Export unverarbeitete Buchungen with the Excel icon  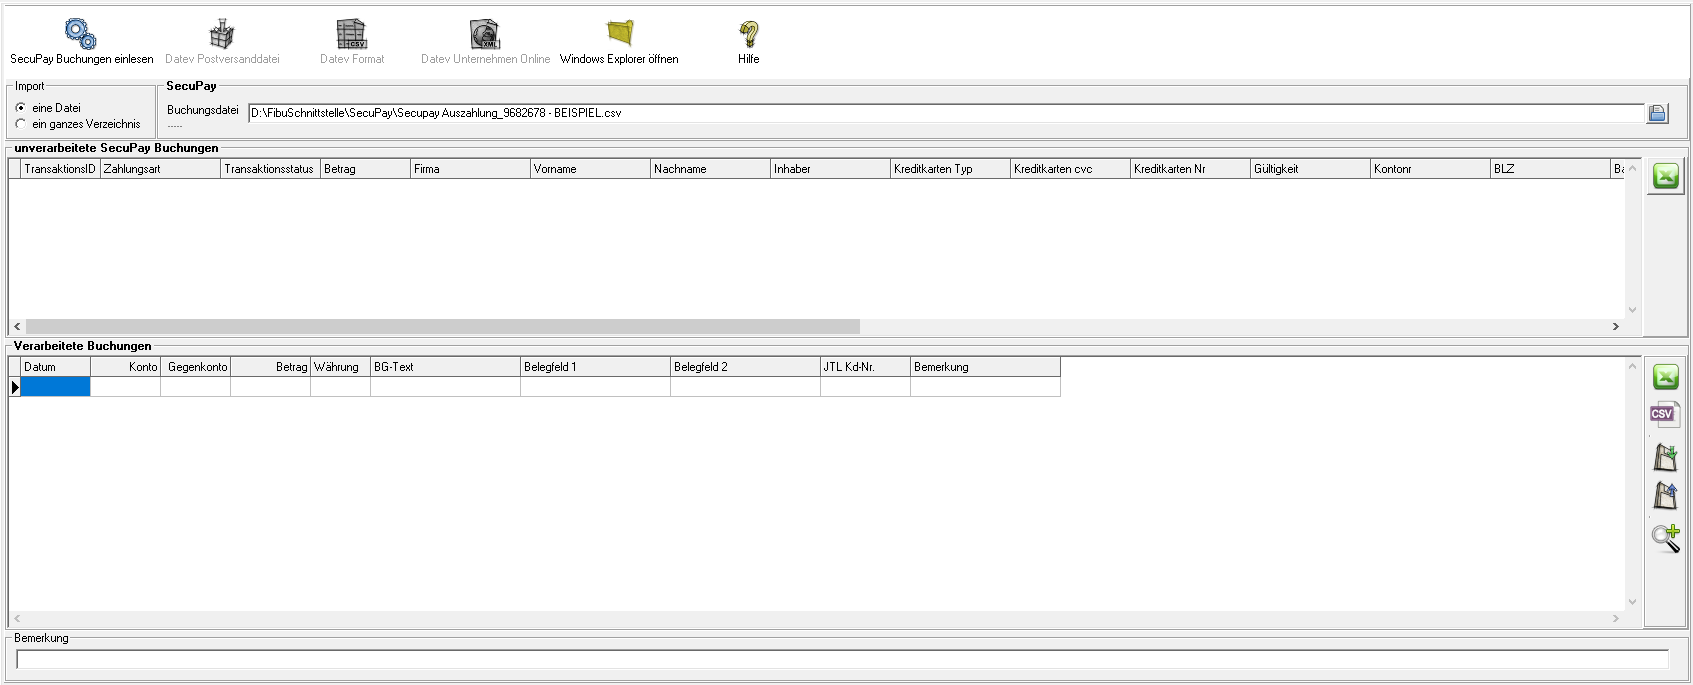[1665, 177]
